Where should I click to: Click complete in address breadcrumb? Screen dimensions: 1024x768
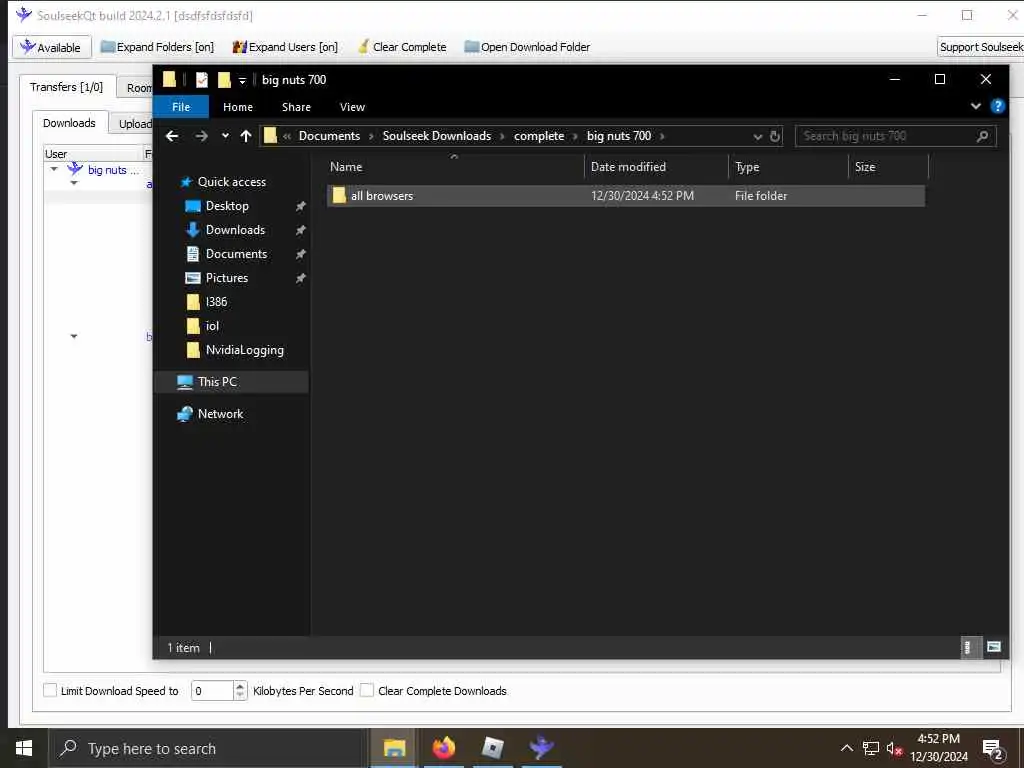(x=539, y=136)
